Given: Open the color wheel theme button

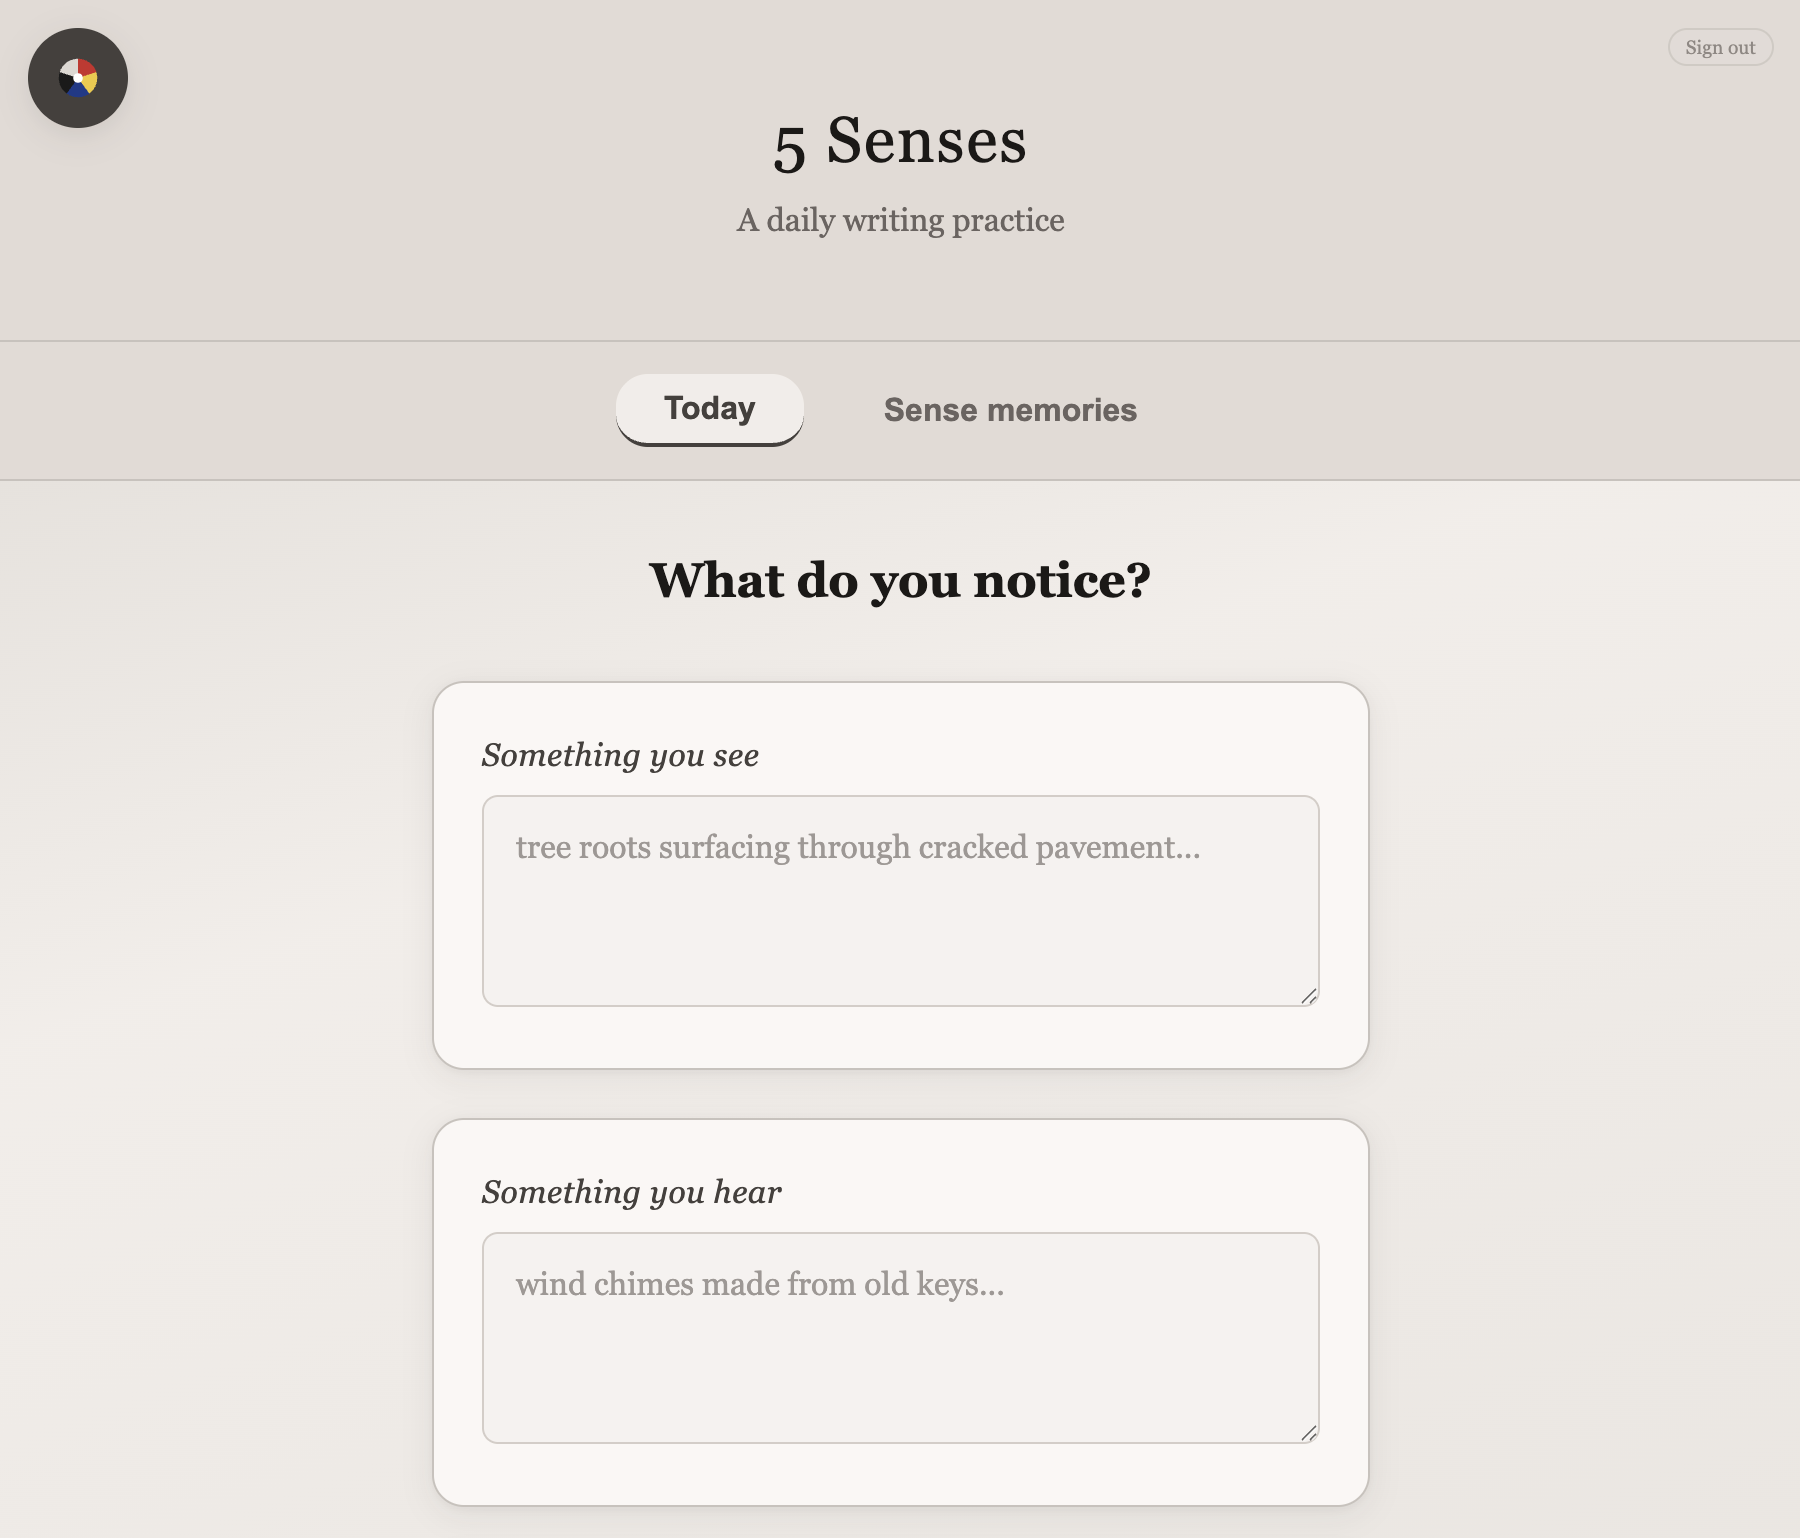Looking at the screenshot, I should tap(78, 78).
